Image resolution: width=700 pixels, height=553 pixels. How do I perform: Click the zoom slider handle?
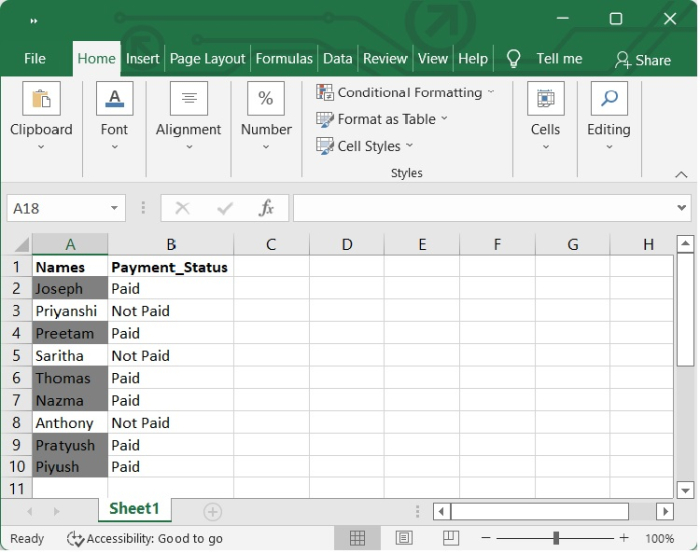click(x=556, y=538)
